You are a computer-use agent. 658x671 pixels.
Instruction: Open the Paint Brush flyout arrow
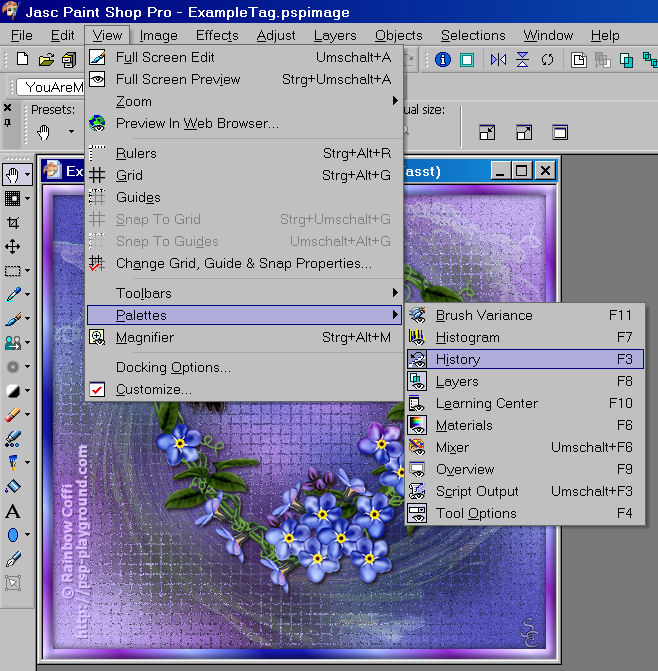(x=27, y=318)
